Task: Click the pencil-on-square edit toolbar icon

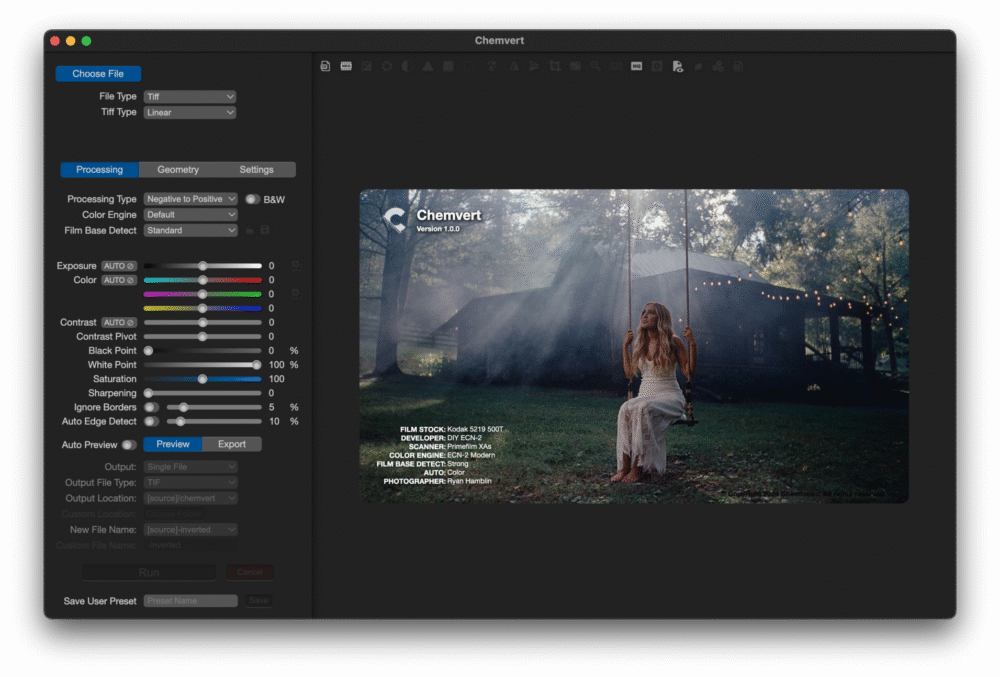Action: click(x=367, y=66)
